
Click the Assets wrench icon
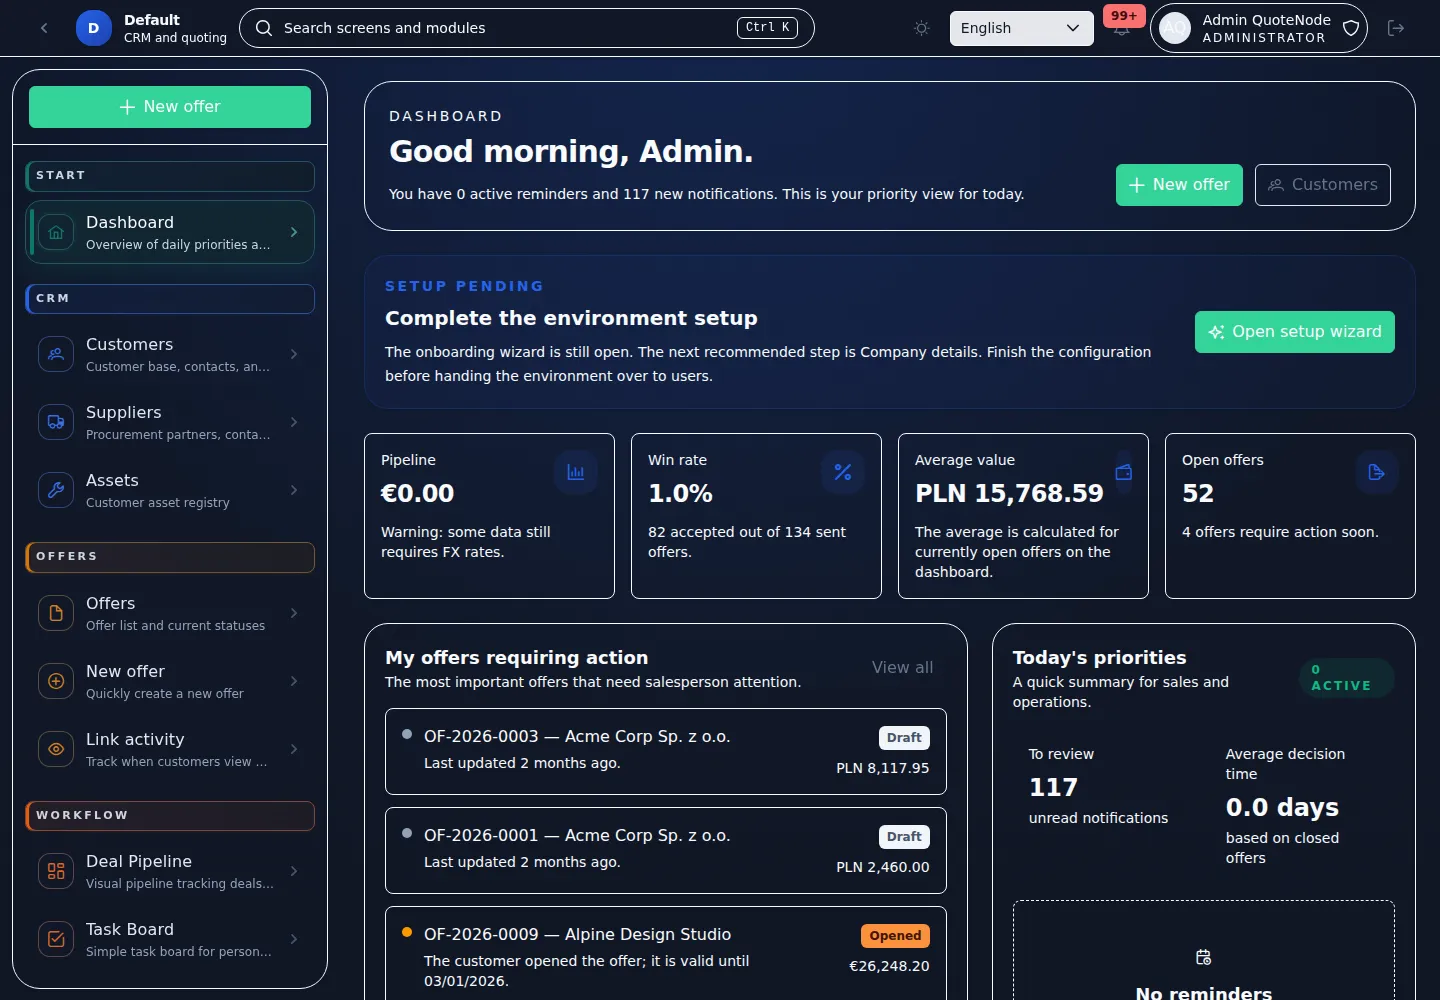[56, 490]
